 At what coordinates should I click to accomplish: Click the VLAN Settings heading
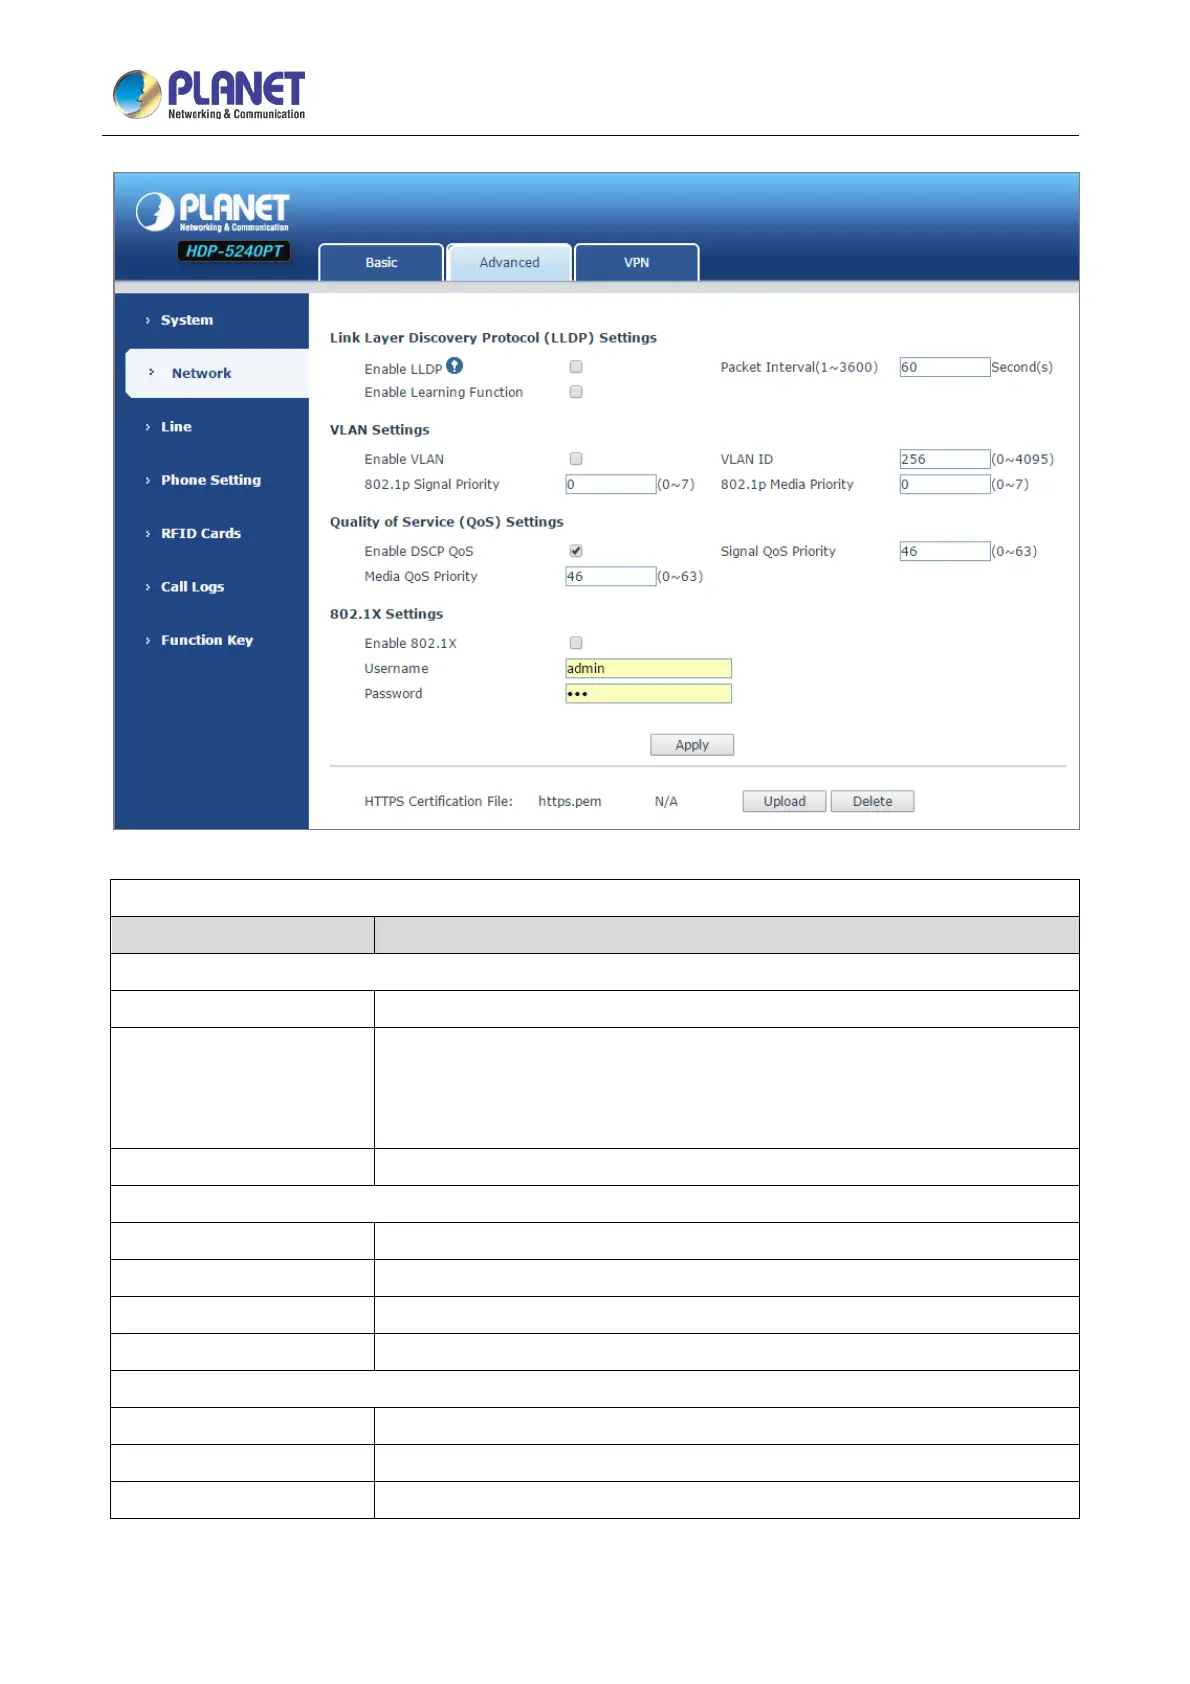(380, 430)
